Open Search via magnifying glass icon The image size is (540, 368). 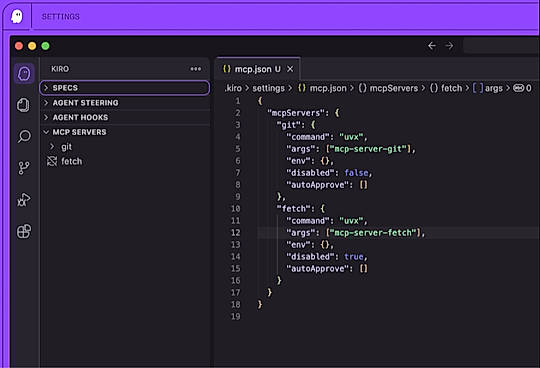(24, 136)
